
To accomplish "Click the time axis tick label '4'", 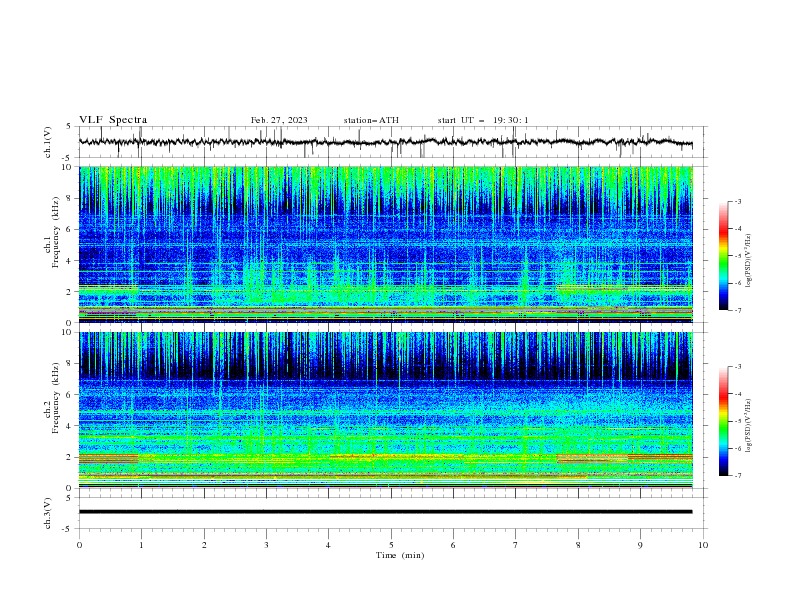I will (x=329, y=545).
